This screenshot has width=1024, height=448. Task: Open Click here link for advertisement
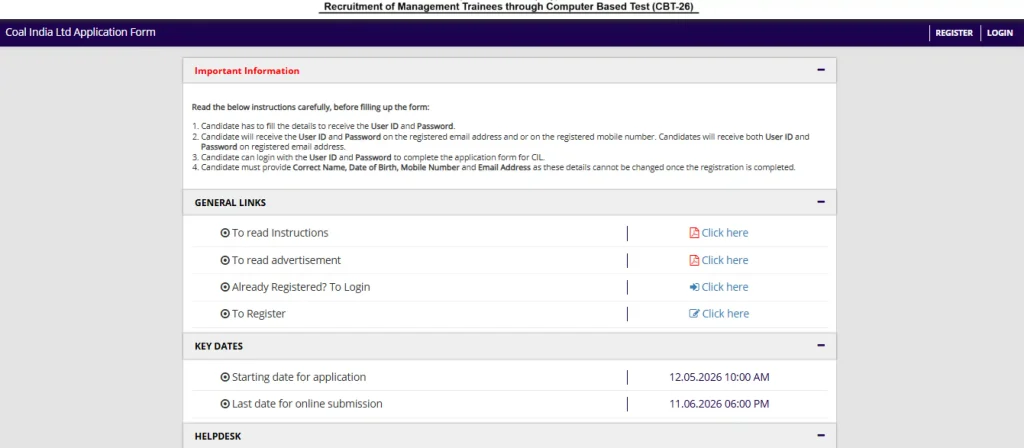[x=725, y=260]
